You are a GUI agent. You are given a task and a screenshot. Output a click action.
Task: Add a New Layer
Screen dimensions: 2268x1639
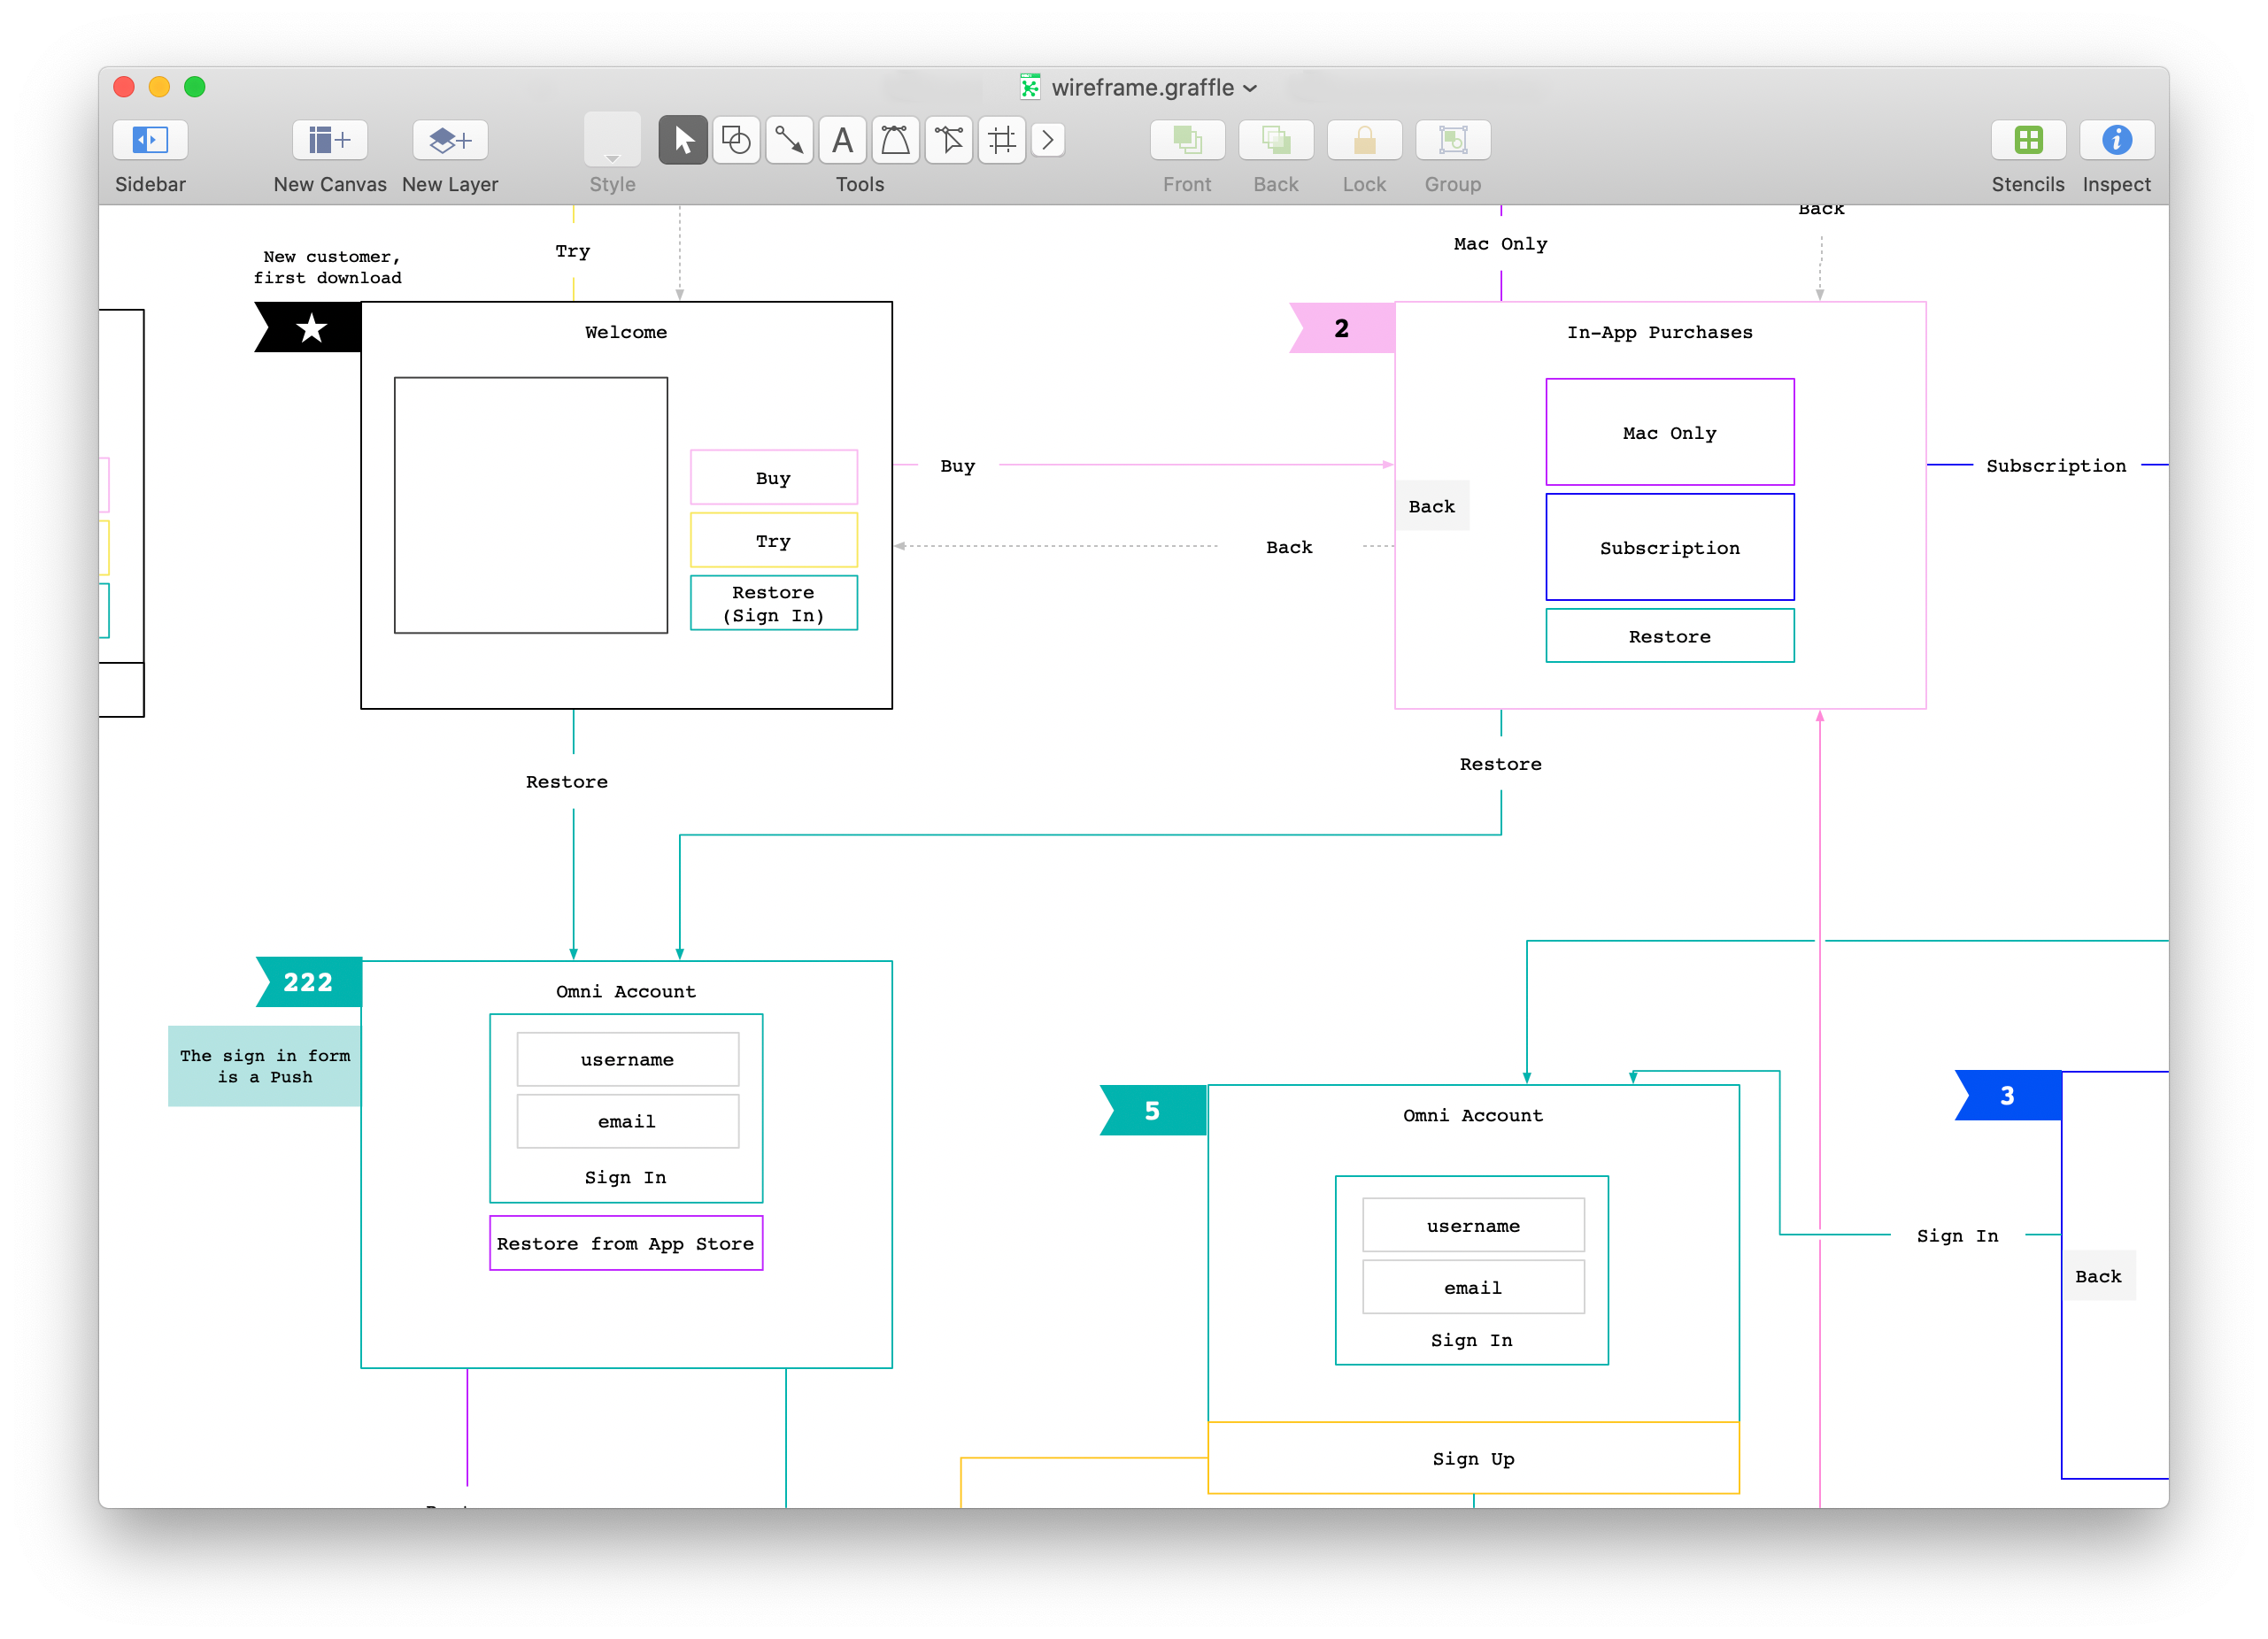tap(450, 140)
